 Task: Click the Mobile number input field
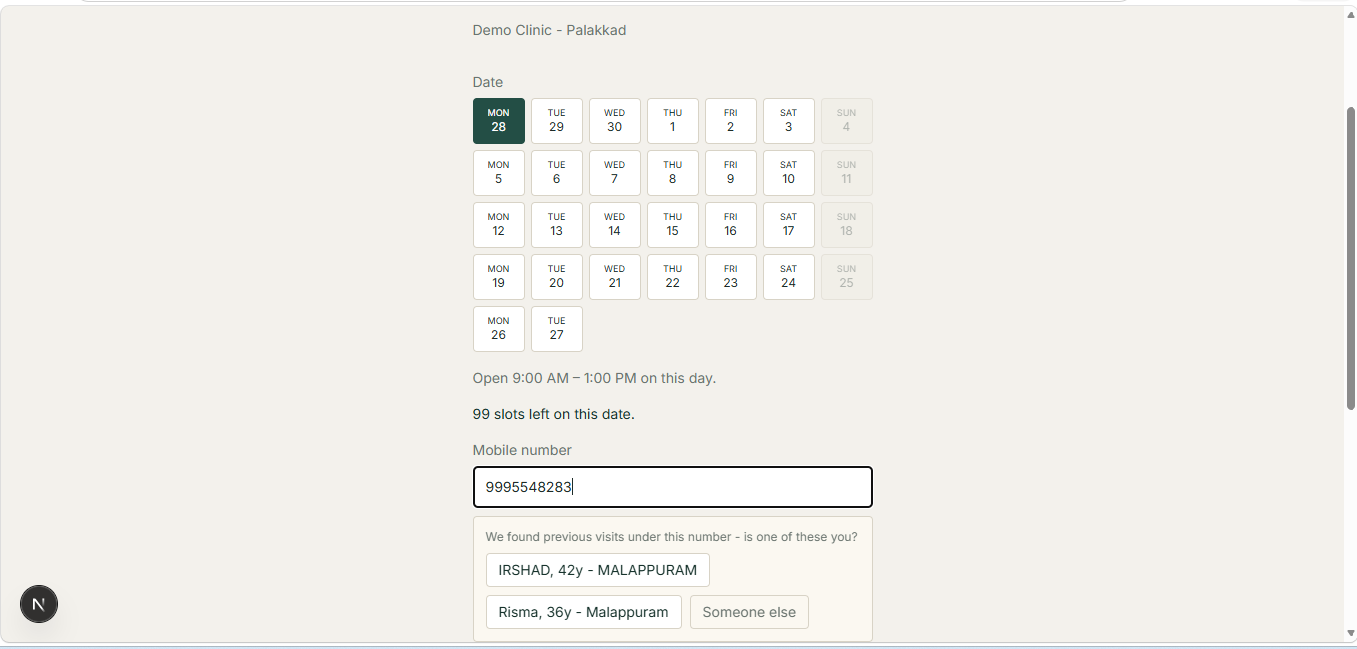[x=673, y=487]
